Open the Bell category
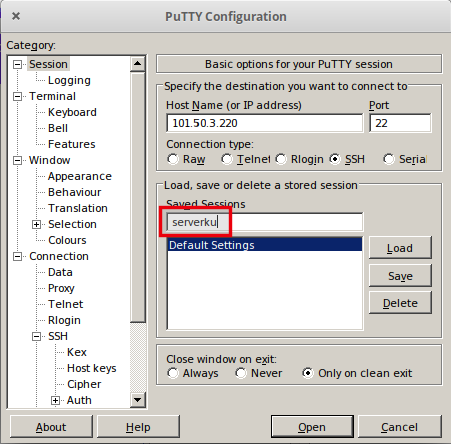 (x=58, y=128)
